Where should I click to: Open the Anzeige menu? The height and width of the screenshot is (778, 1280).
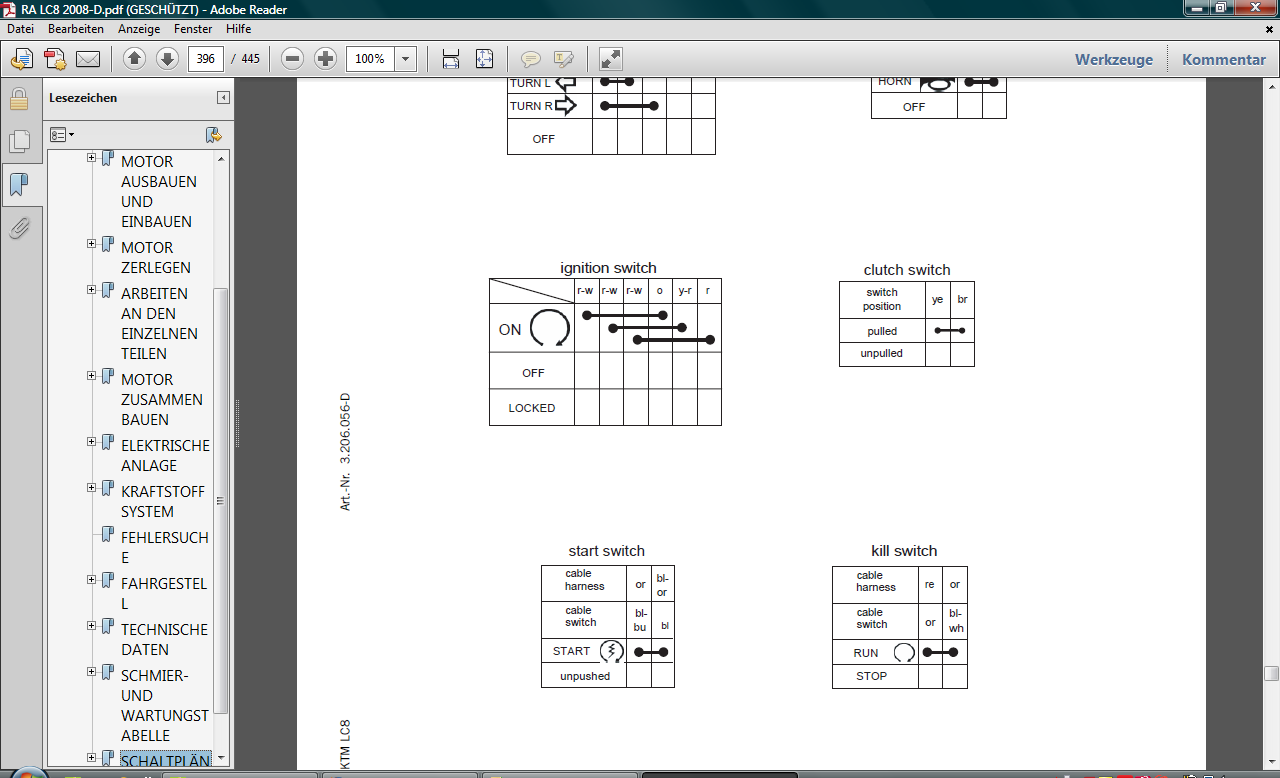point(139,29)
